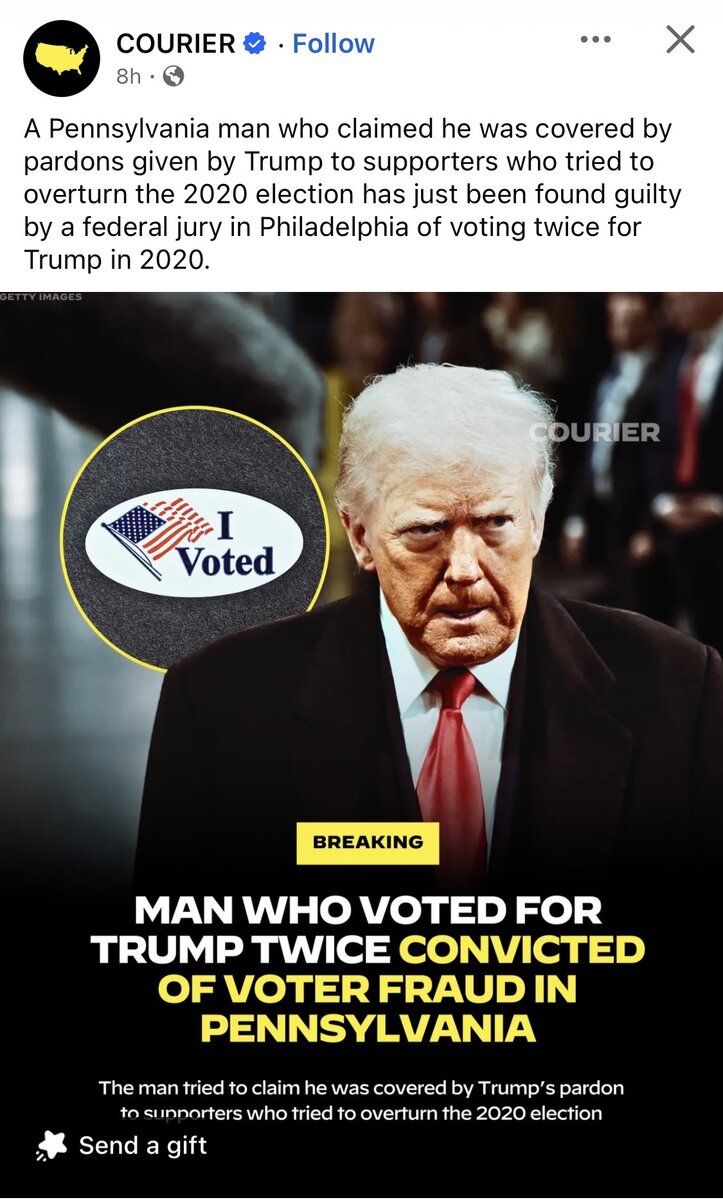Click the yellow BREAKING label
Viewport: 723px width, 1200px height.
coord(368,842)
